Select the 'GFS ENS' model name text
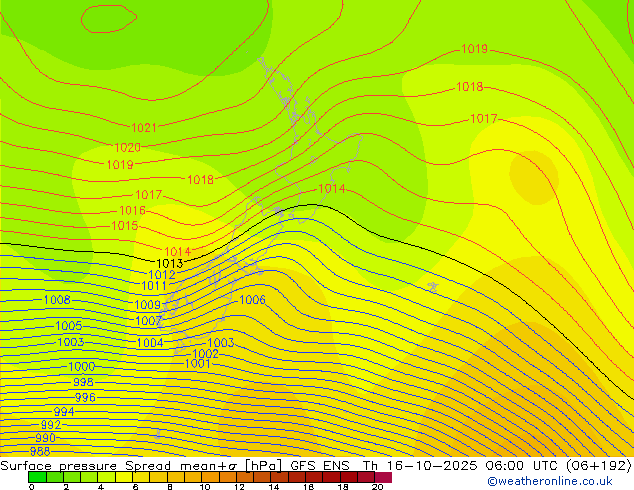 pos(320,466)
